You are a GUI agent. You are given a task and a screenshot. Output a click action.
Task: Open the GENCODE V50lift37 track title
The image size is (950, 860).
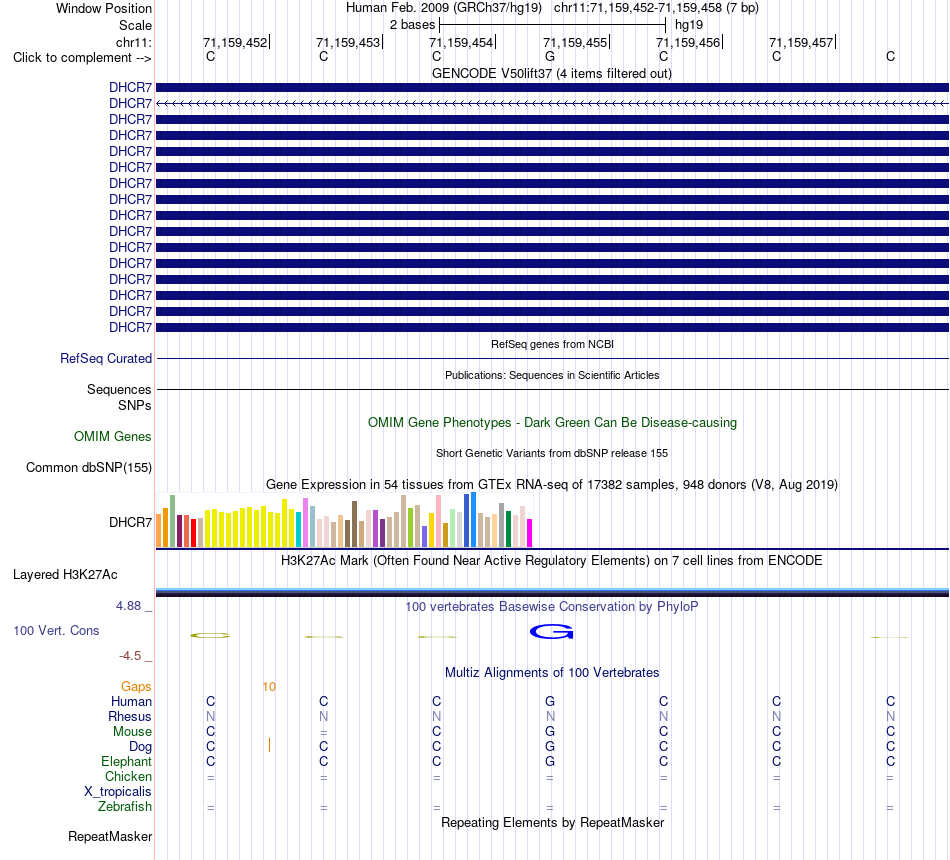click(x=552, y=73)
